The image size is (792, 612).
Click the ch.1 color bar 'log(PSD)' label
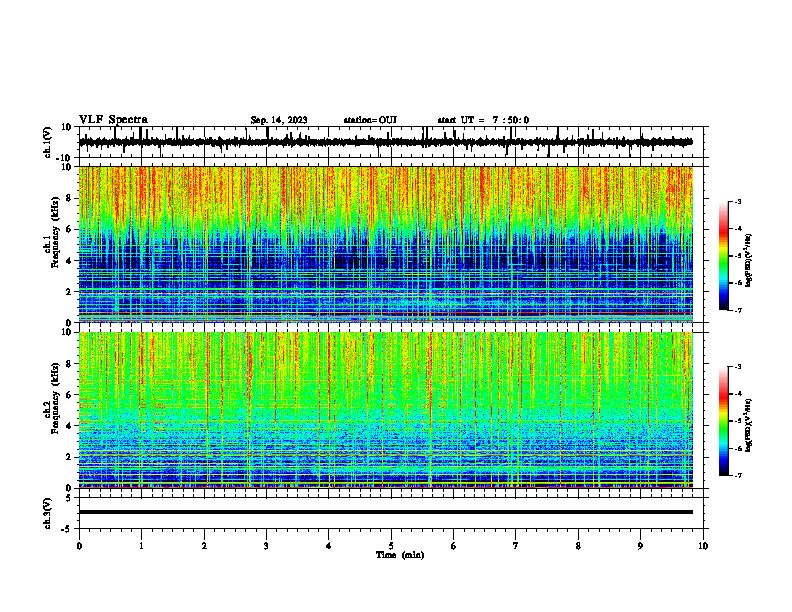click(749, 260)
